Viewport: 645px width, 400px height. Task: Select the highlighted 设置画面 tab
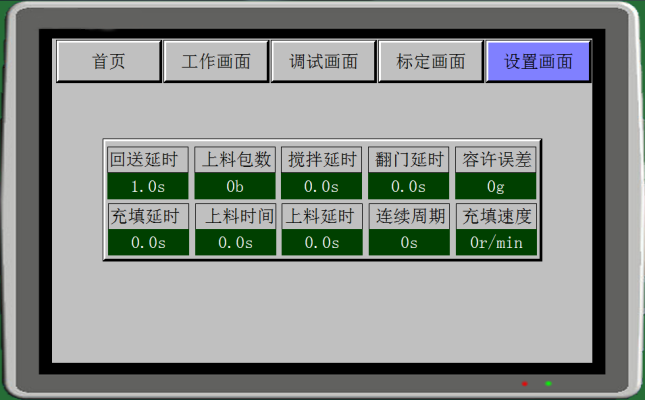538,61
